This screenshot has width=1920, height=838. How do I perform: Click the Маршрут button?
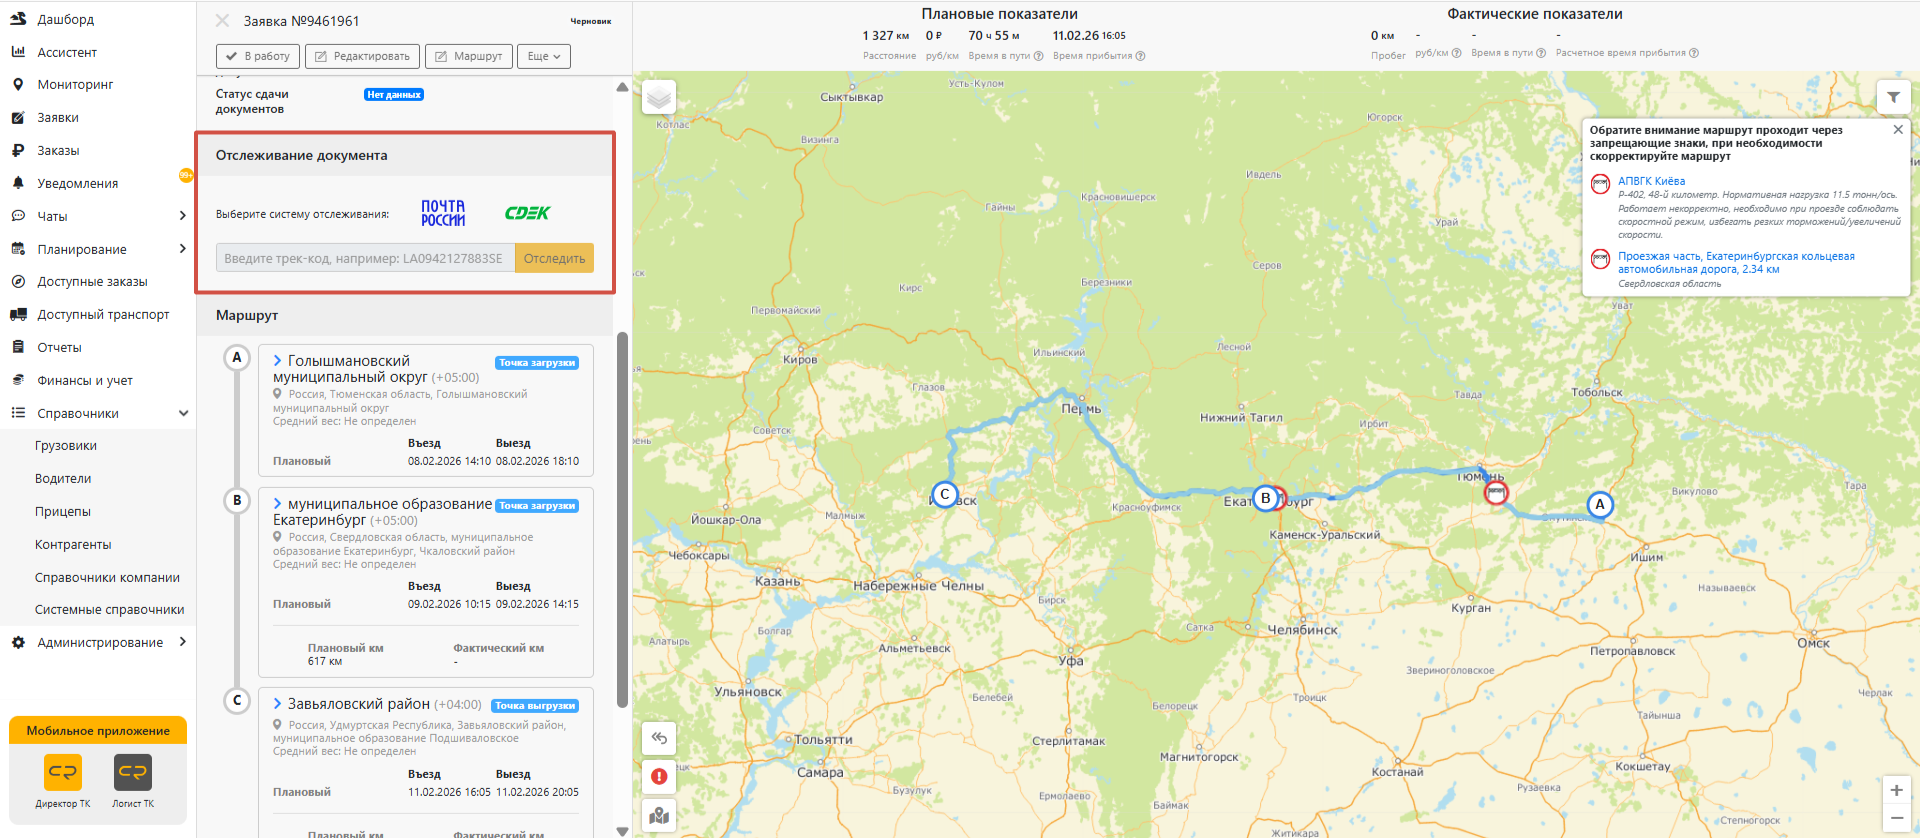pos(469,56)
